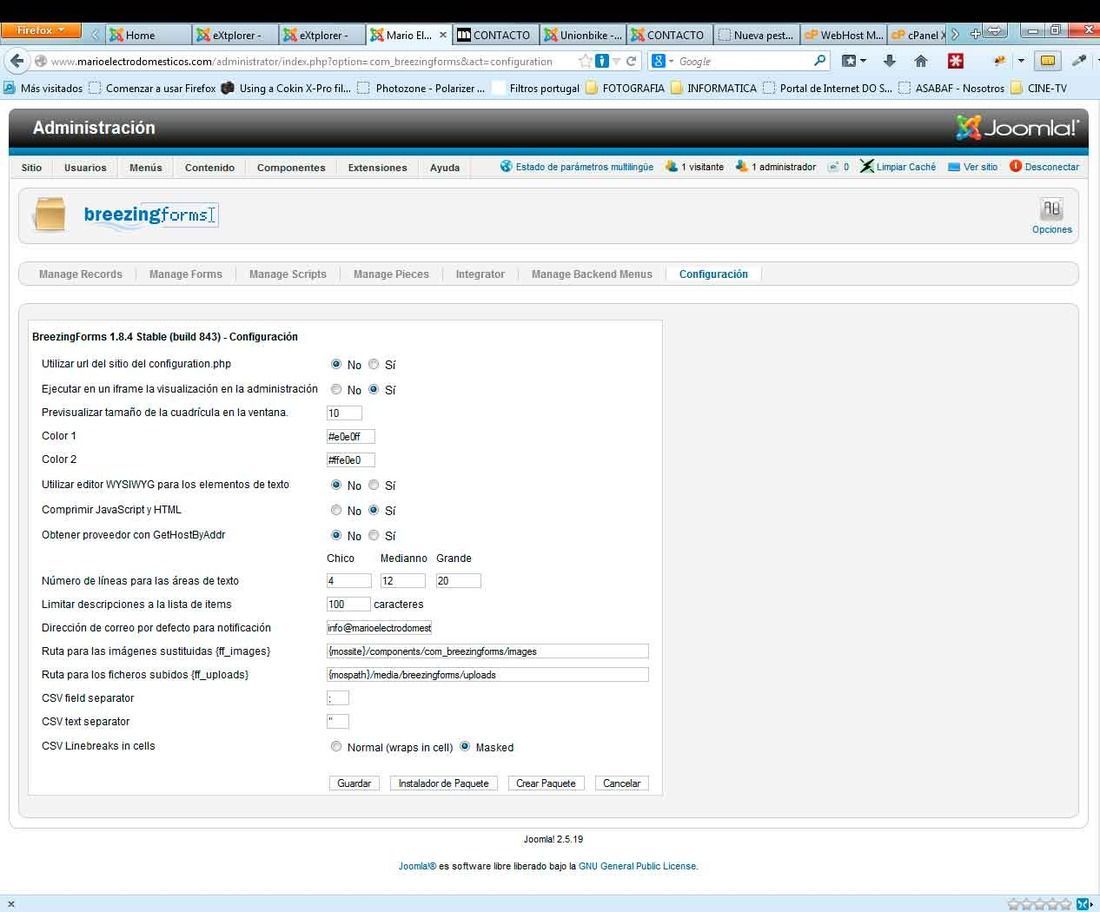
Task: Open the Usuarios admin menu
Action: coord(86,168)
